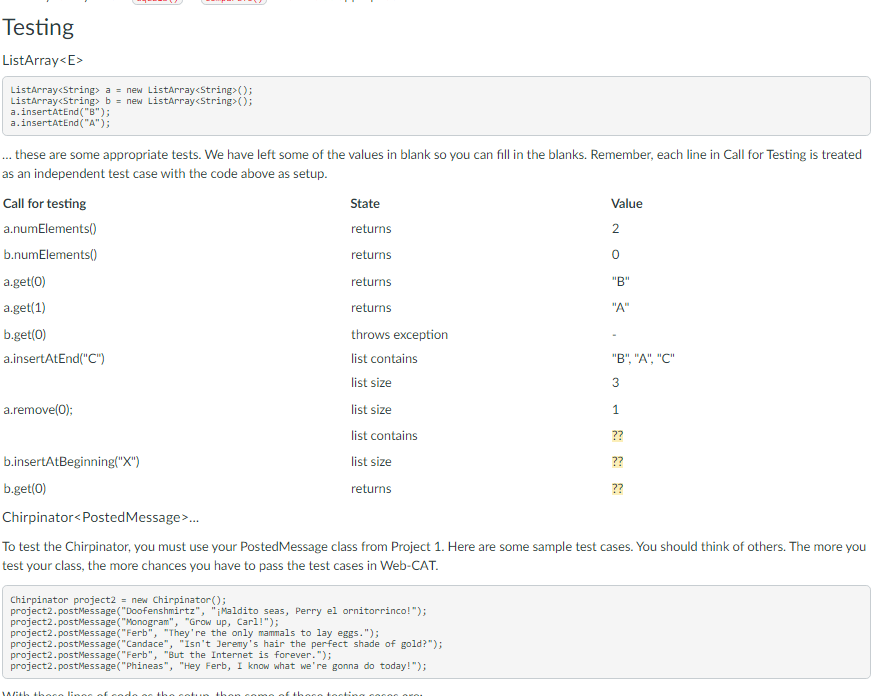Select the State column header

point(364,203)
